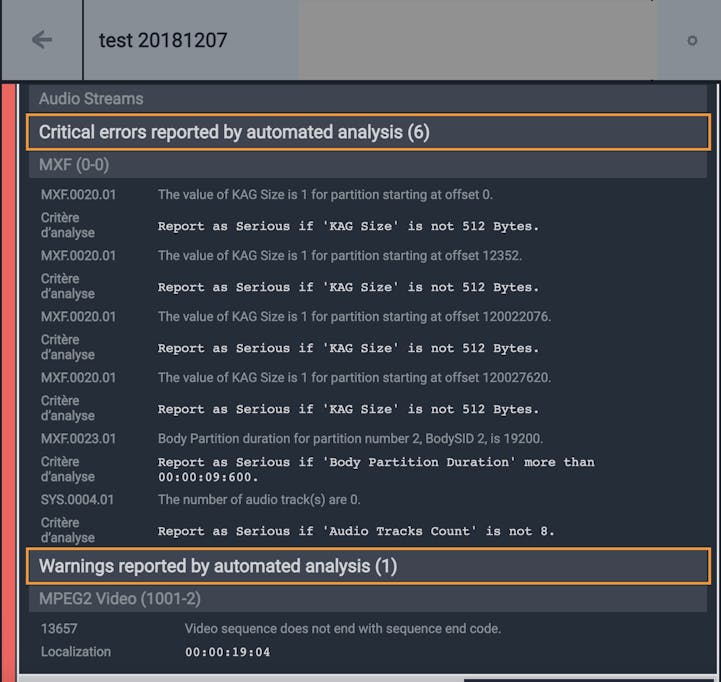
Task: Open settings gear icon in header
Action: pos(692,40)
